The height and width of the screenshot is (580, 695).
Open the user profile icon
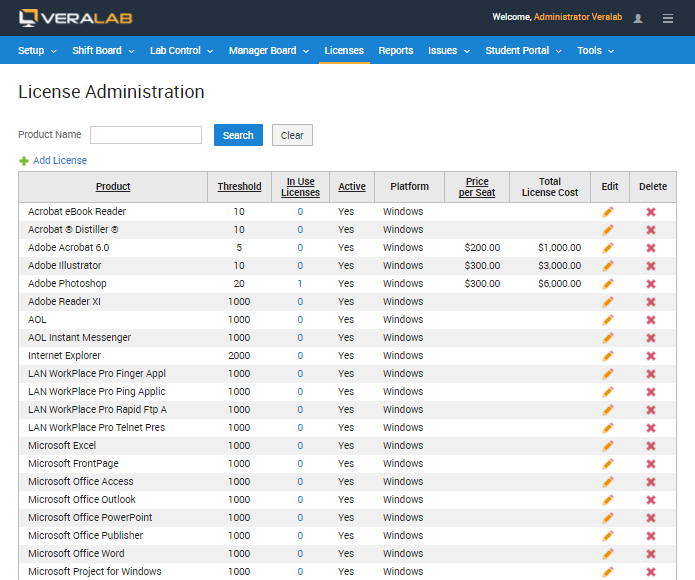(638, 18)
